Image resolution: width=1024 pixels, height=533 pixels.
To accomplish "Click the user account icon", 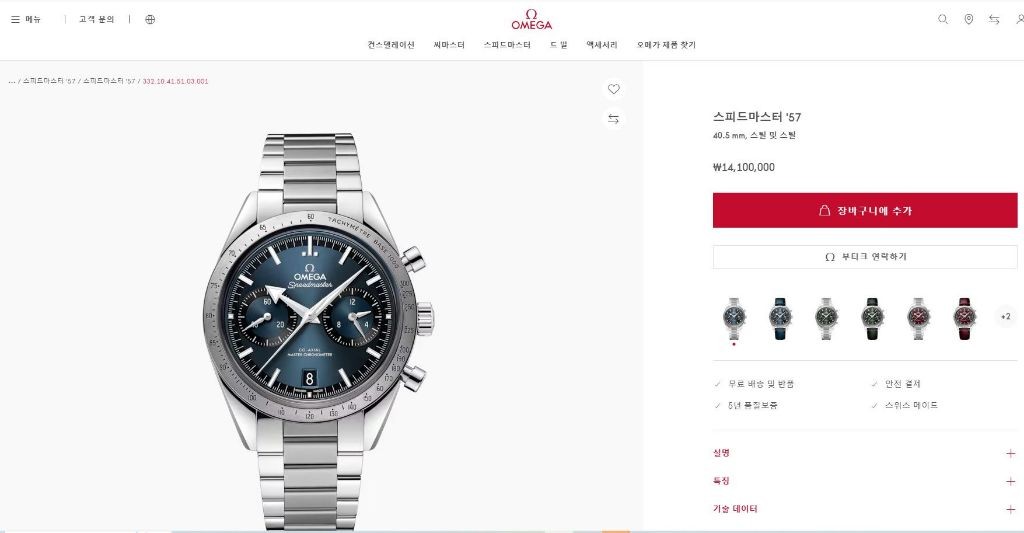I will tap(1020, 20).
